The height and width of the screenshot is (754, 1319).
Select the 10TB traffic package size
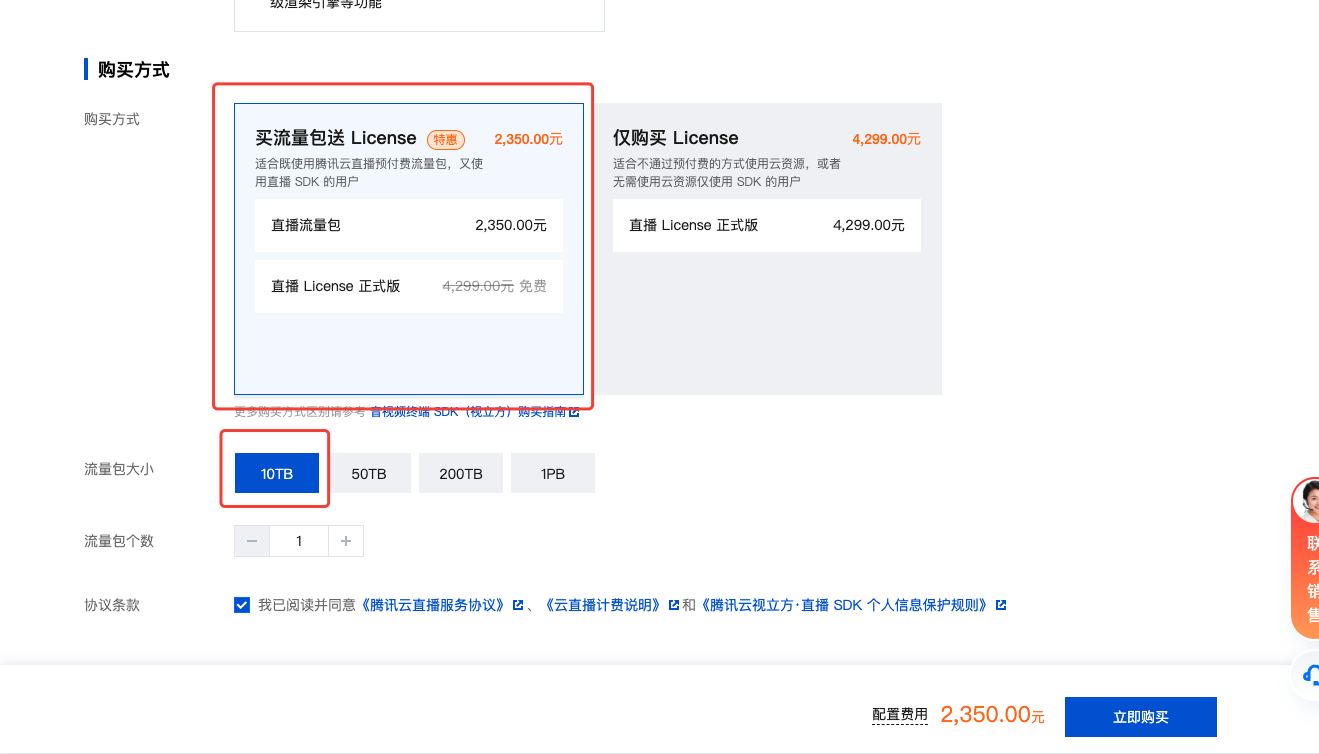(x=276, y=473)
